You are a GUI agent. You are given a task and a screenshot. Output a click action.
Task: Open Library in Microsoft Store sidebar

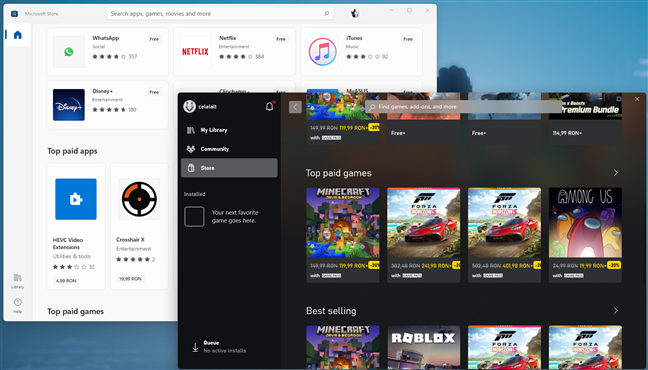[17, 281]
